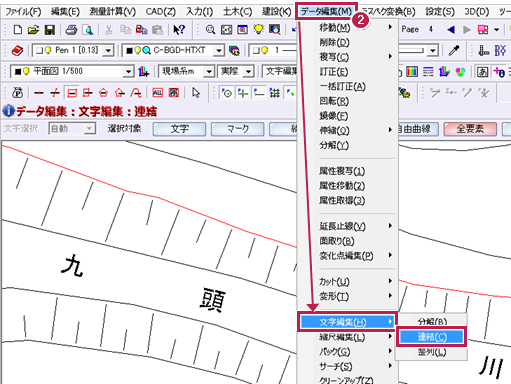511x384 pixels.
Task: Open the 平面図 1/500 scale dropdown
Action: pos(128,71)
